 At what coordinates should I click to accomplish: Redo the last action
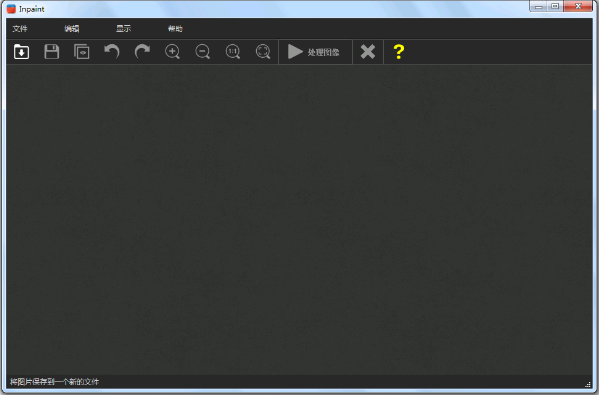pos(142,52)
